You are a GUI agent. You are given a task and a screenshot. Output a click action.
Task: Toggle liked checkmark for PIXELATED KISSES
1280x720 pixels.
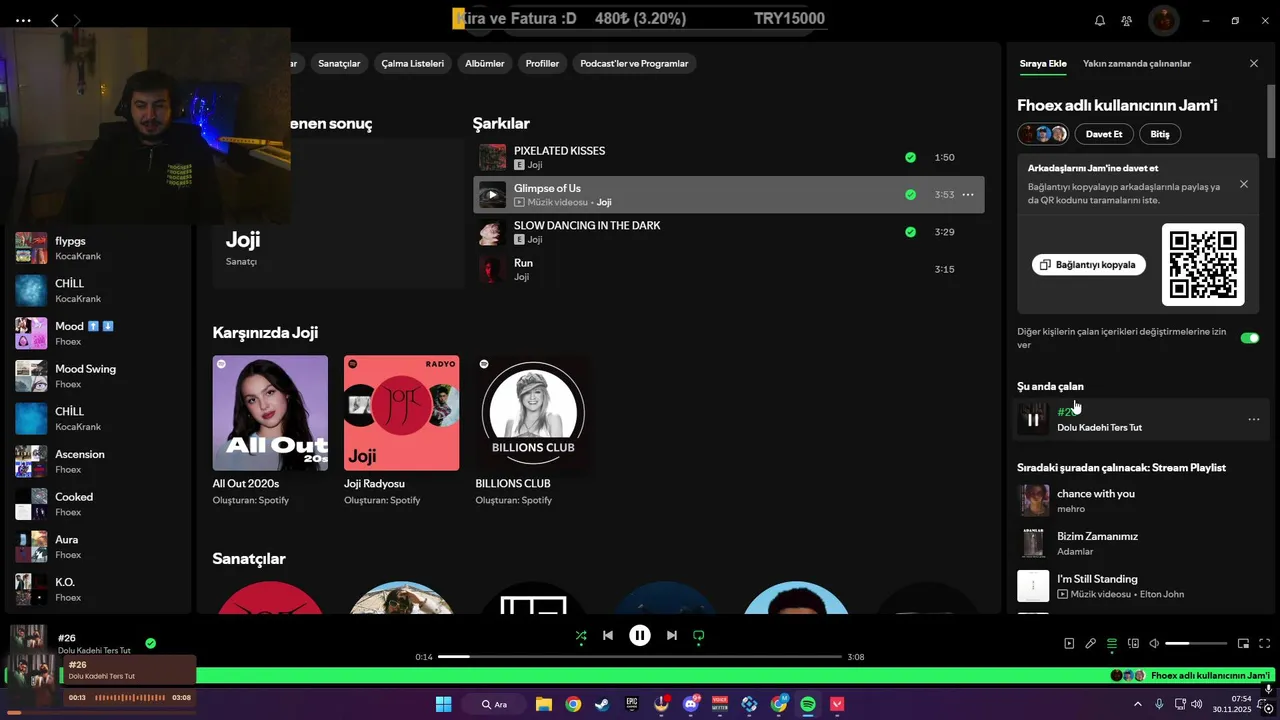[910, 157]
